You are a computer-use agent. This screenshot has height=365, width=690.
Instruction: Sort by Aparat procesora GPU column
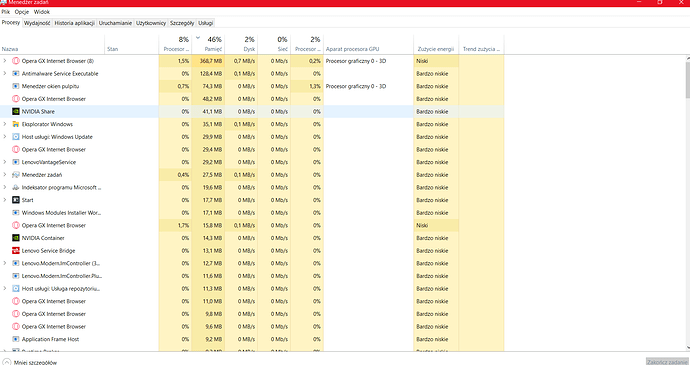point(368,44)
